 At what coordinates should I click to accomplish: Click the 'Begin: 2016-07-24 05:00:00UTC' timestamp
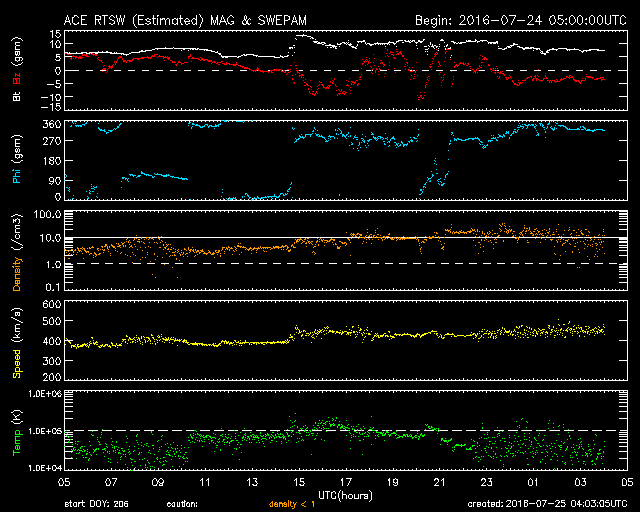pyautogui.click(x=521, y=20)
